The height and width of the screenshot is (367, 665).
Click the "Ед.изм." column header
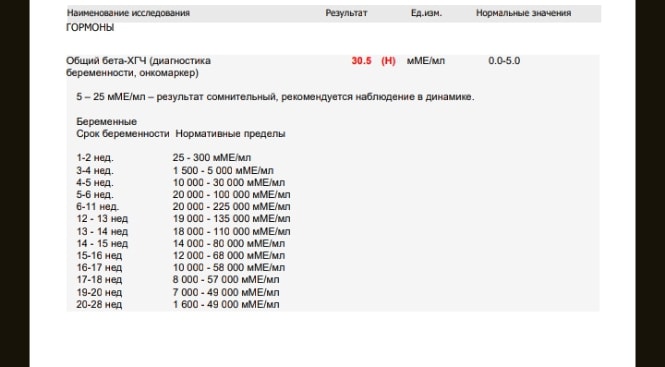pyautogui.click(x=426, y=13)
